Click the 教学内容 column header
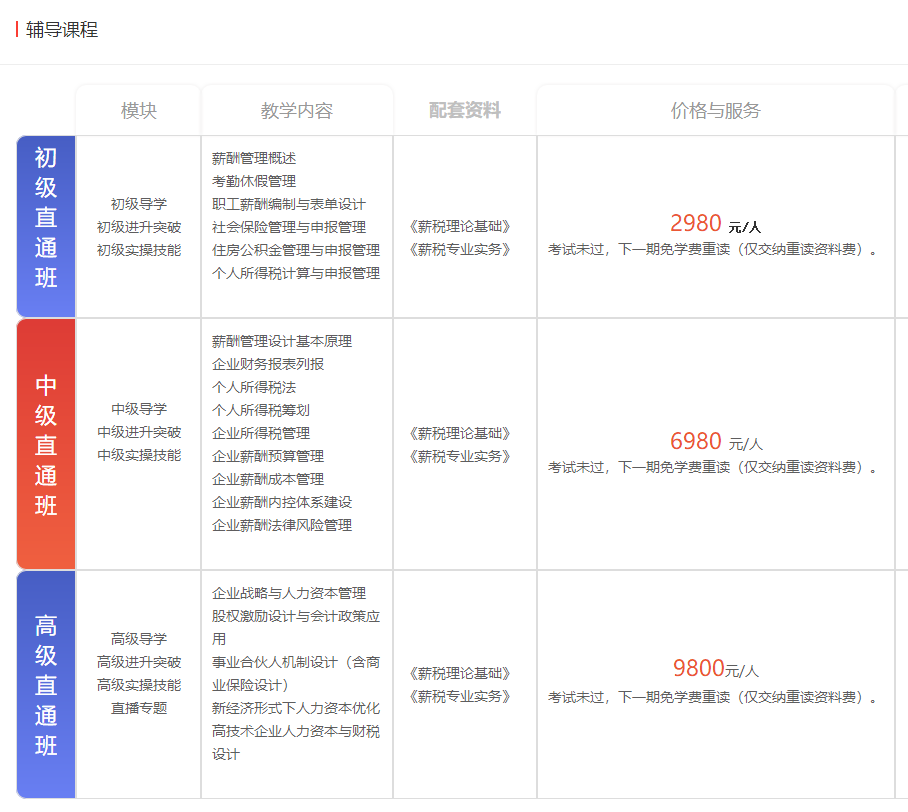 (296, 111)
